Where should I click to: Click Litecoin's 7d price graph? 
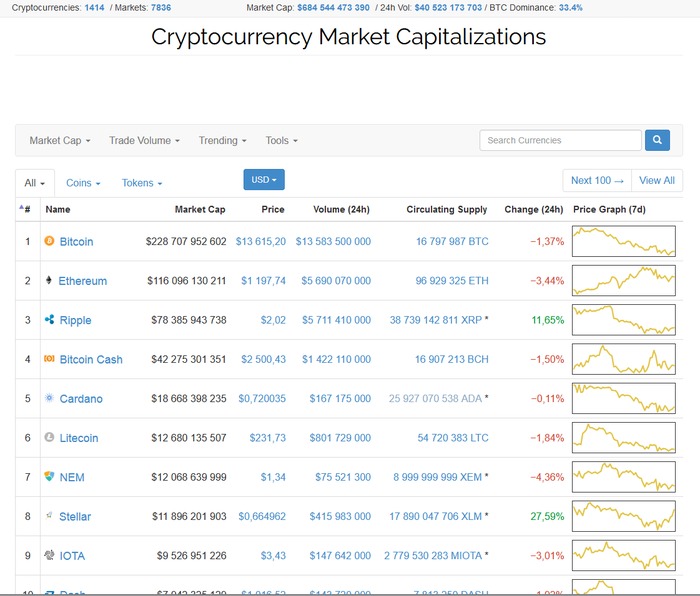(624, 438)
